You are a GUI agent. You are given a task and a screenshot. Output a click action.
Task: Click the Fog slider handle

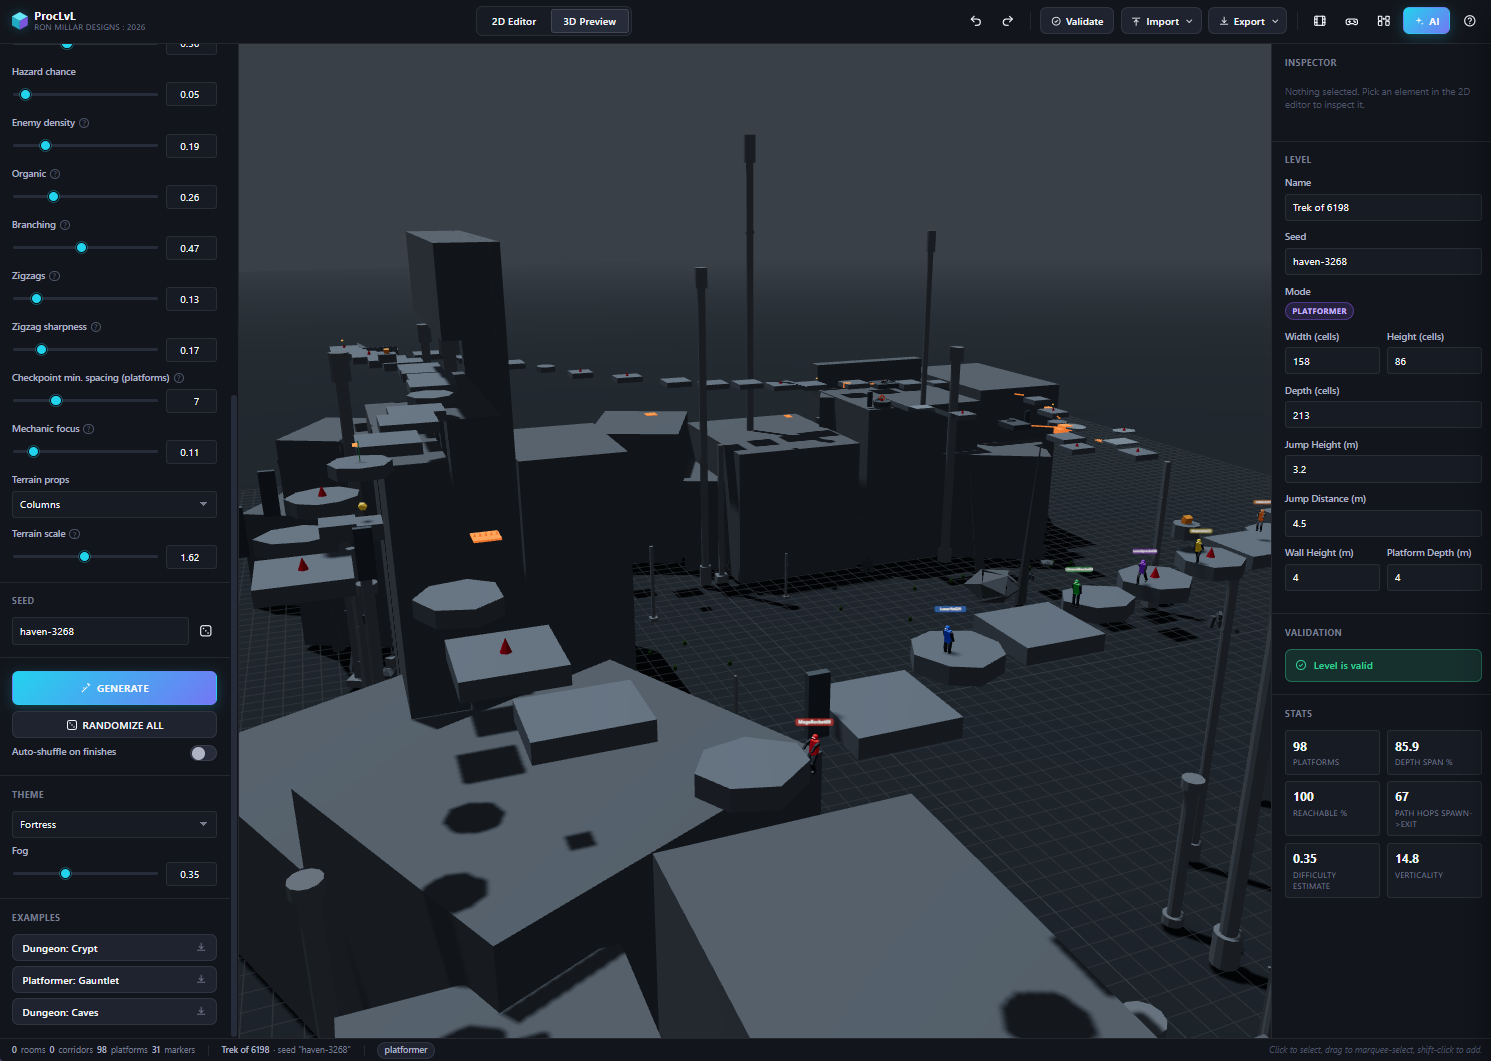click(x=66, y=874)
